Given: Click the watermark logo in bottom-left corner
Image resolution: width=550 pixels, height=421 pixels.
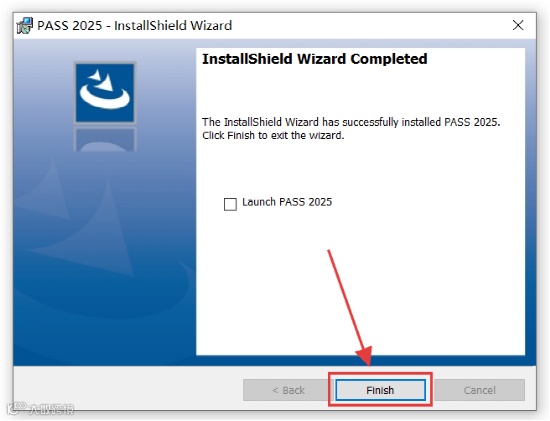Looking at the screenshot, I should click(16, 408).
